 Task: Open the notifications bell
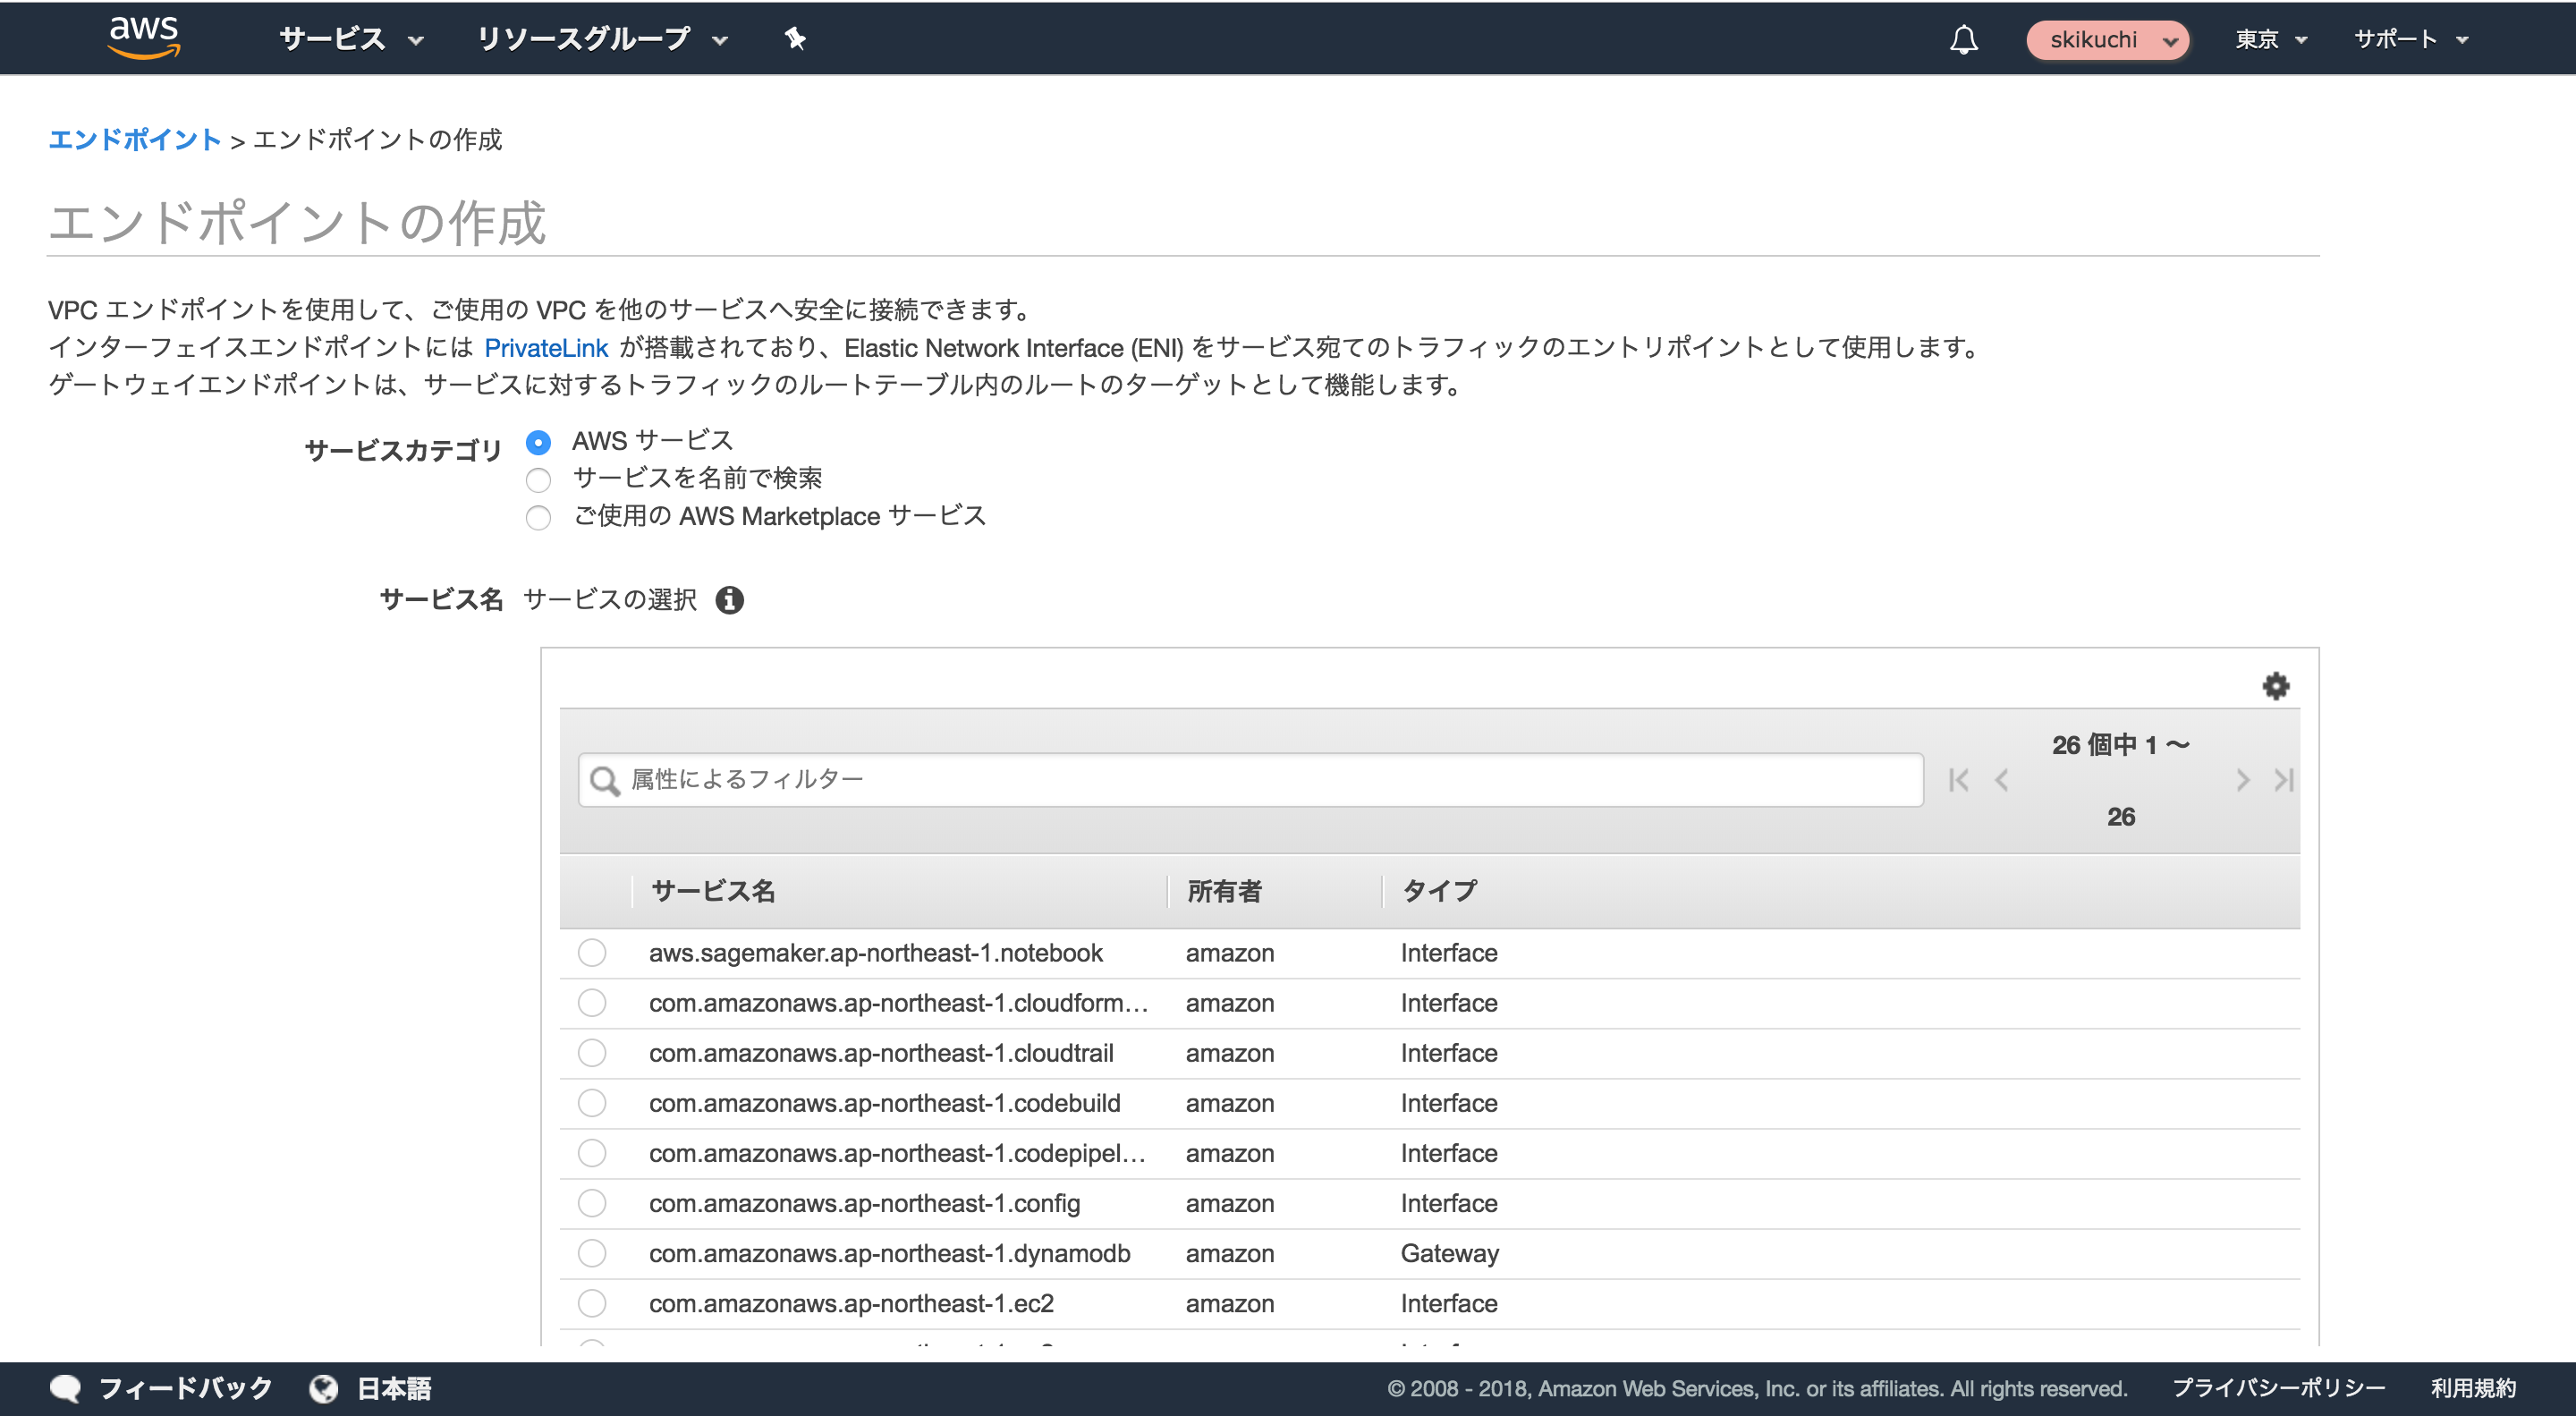(x=1964, y=39)
